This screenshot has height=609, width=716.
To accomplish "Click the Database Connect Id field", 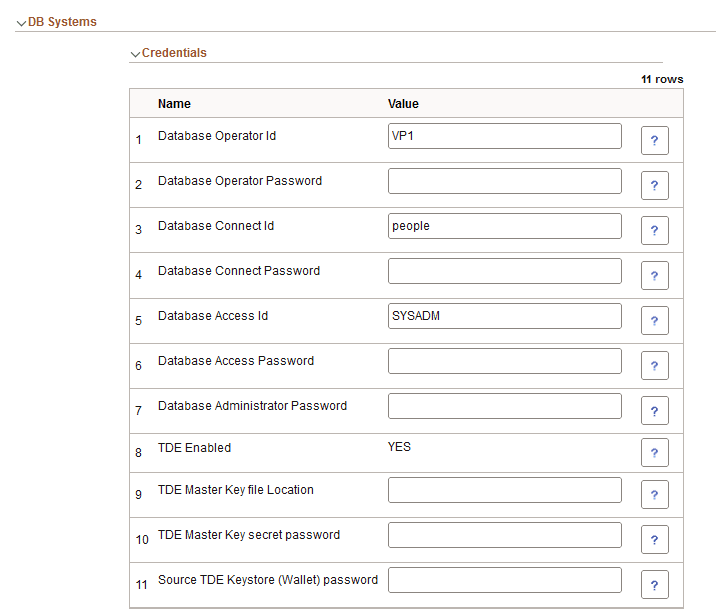I will pyautogui.click(x=504, y=226).
